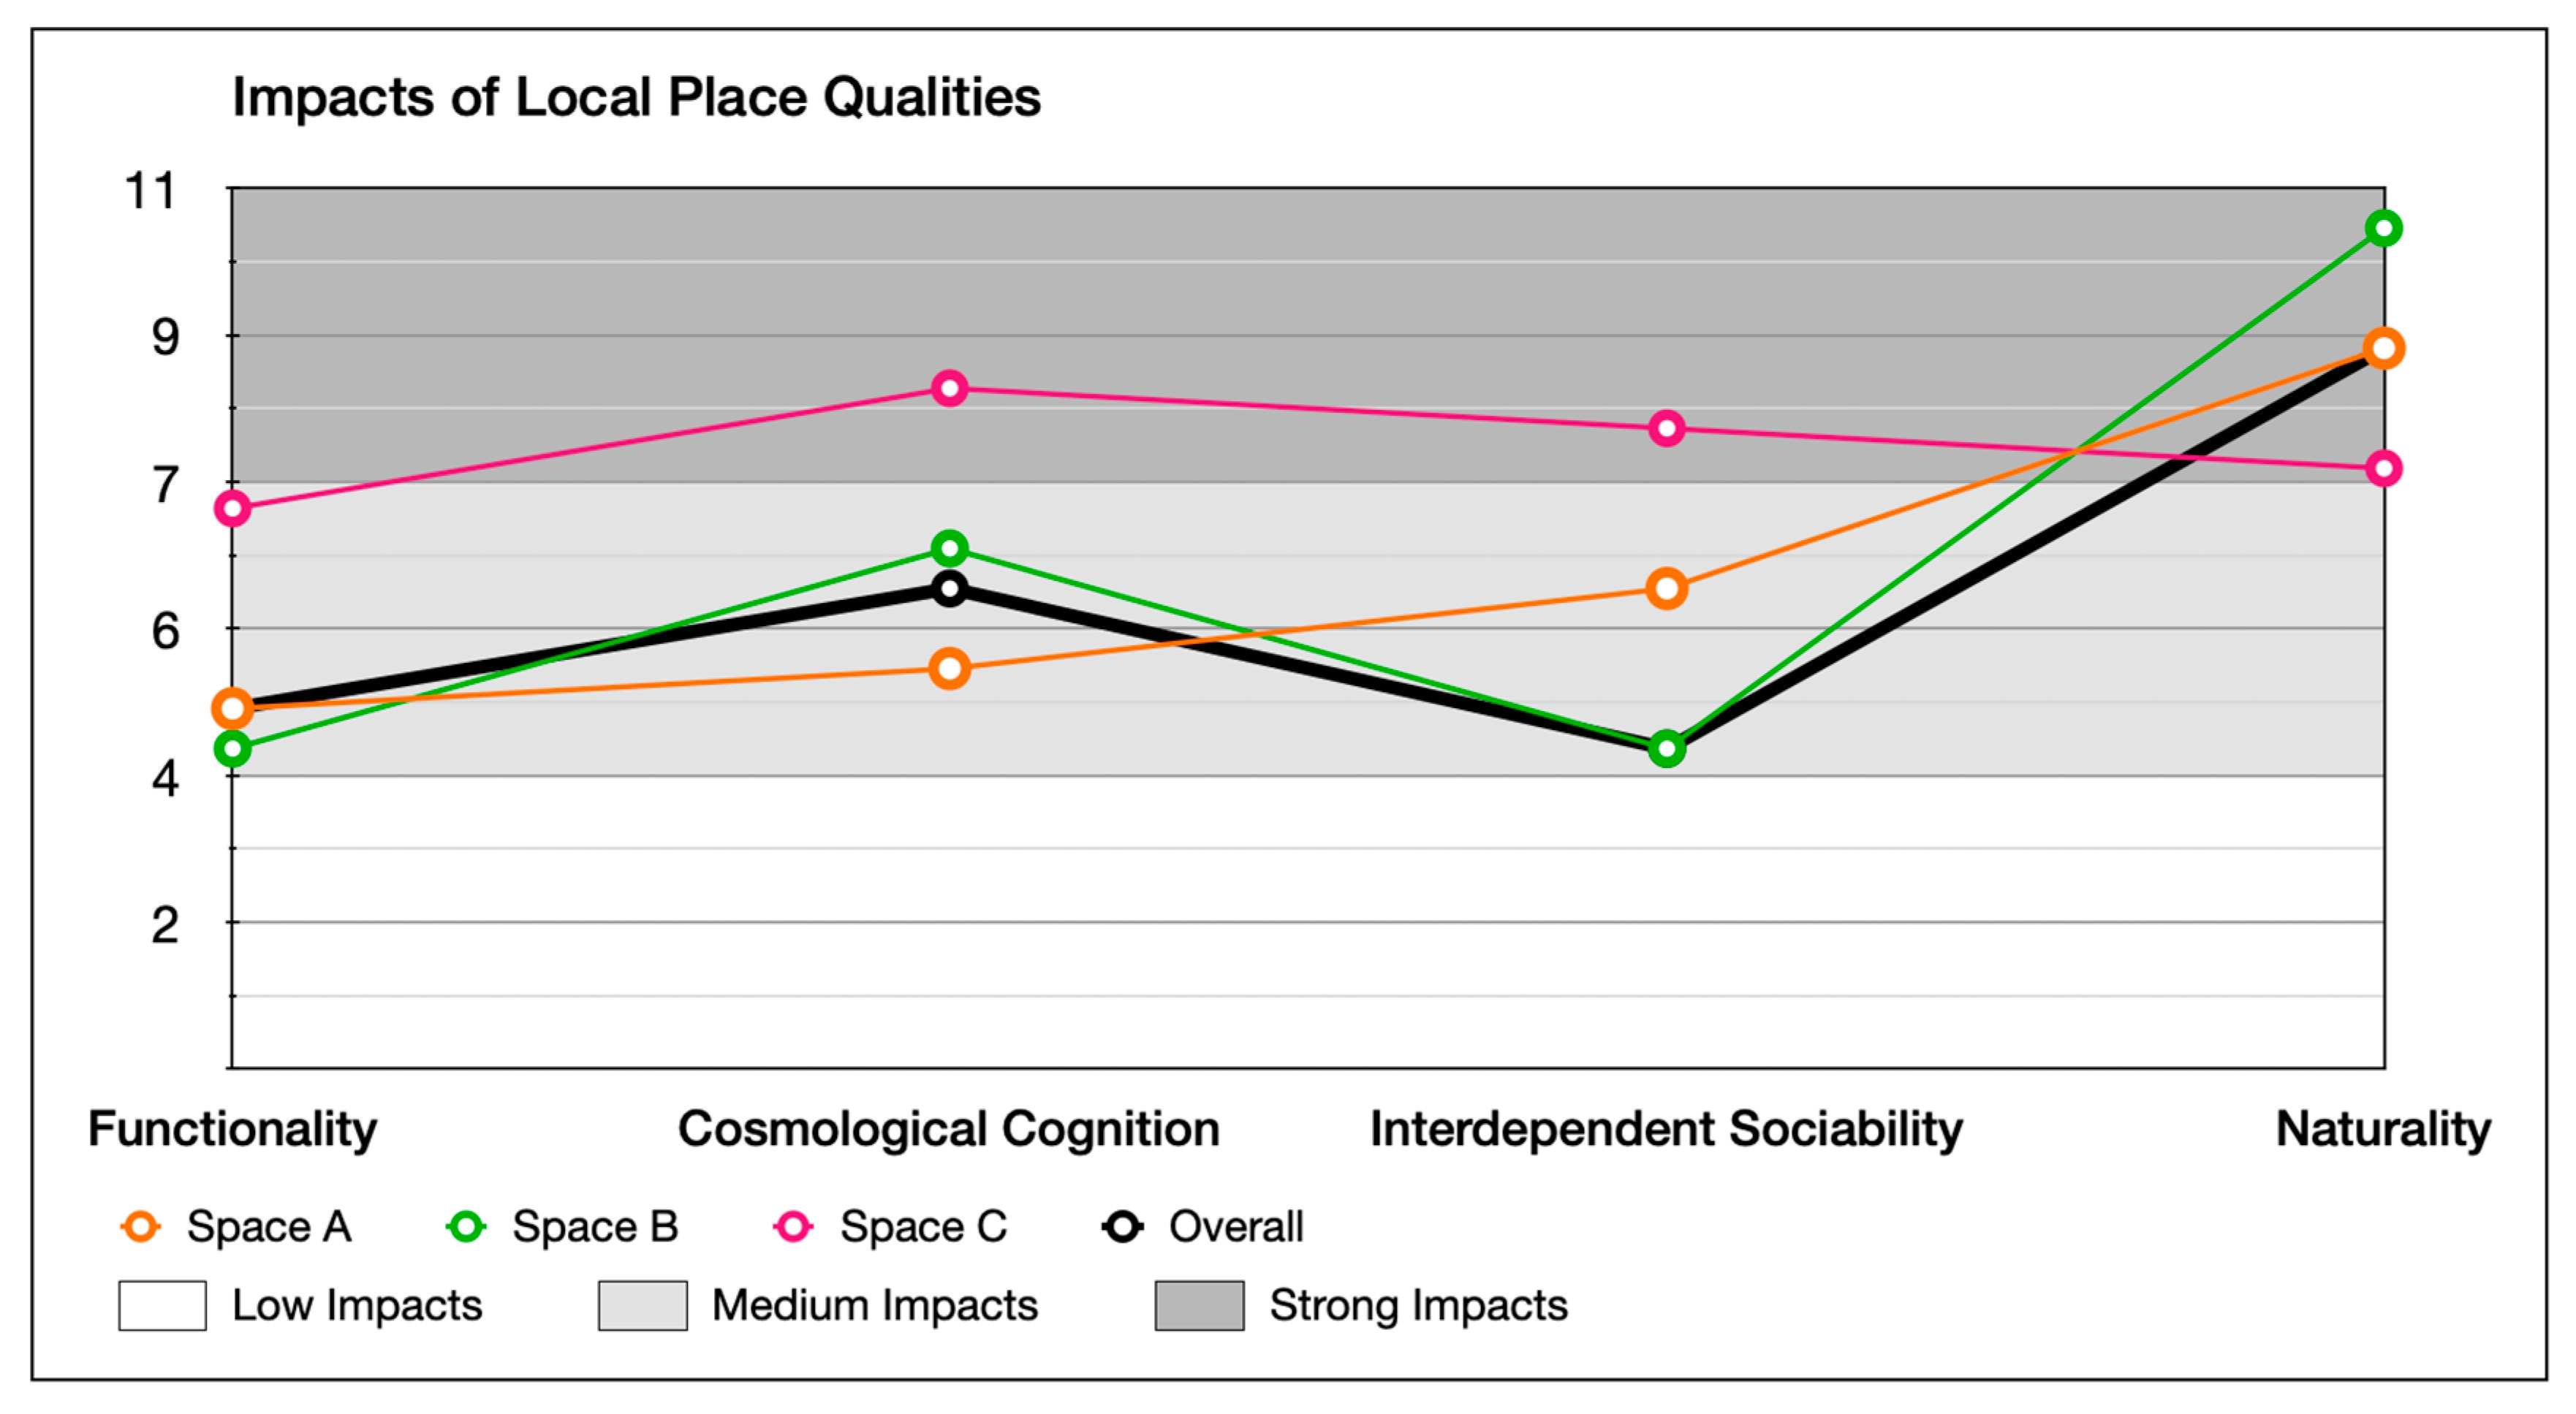Select the black Overall point at Cosmological Cognition
Screen dimensions: 2576x1414
(949, 588)
